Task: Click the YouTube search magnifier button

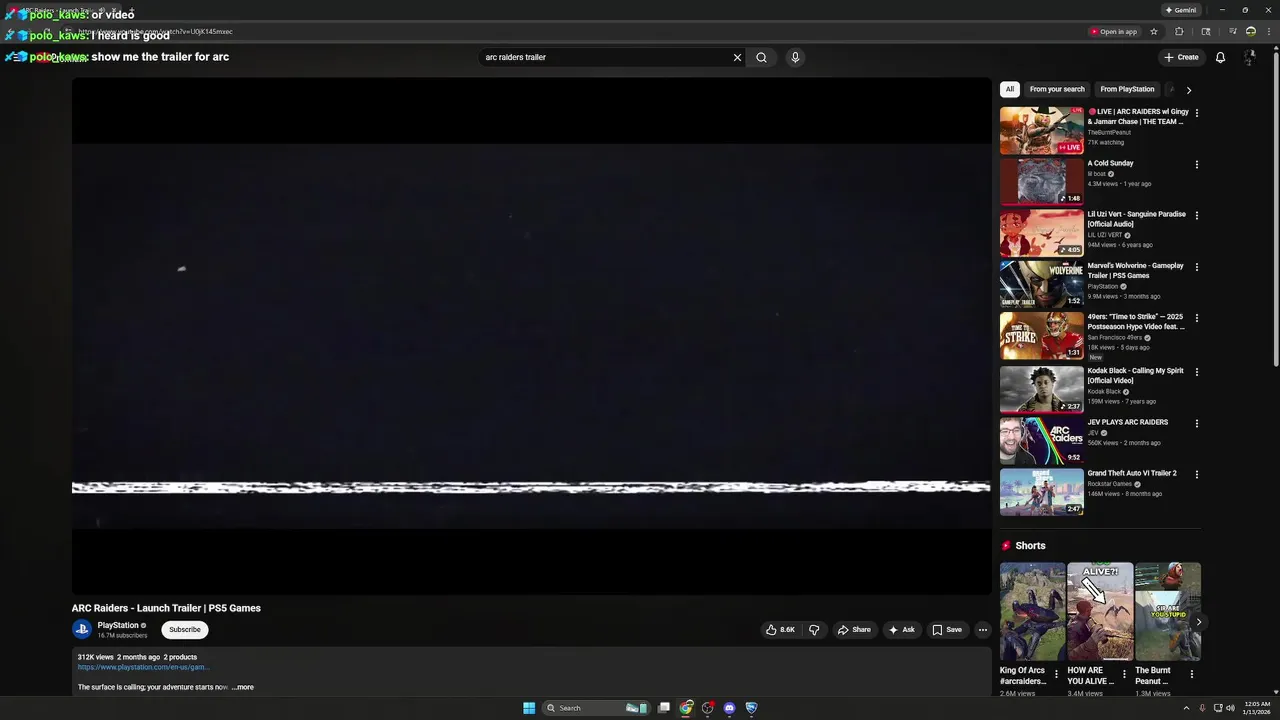Action: click(x=761, y=57)
